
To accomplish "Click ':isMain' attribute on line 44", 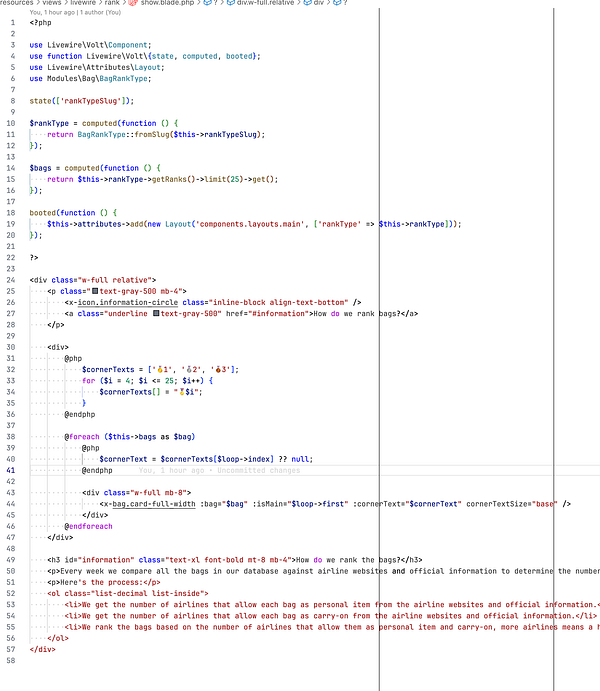I will tap(267, 504).
